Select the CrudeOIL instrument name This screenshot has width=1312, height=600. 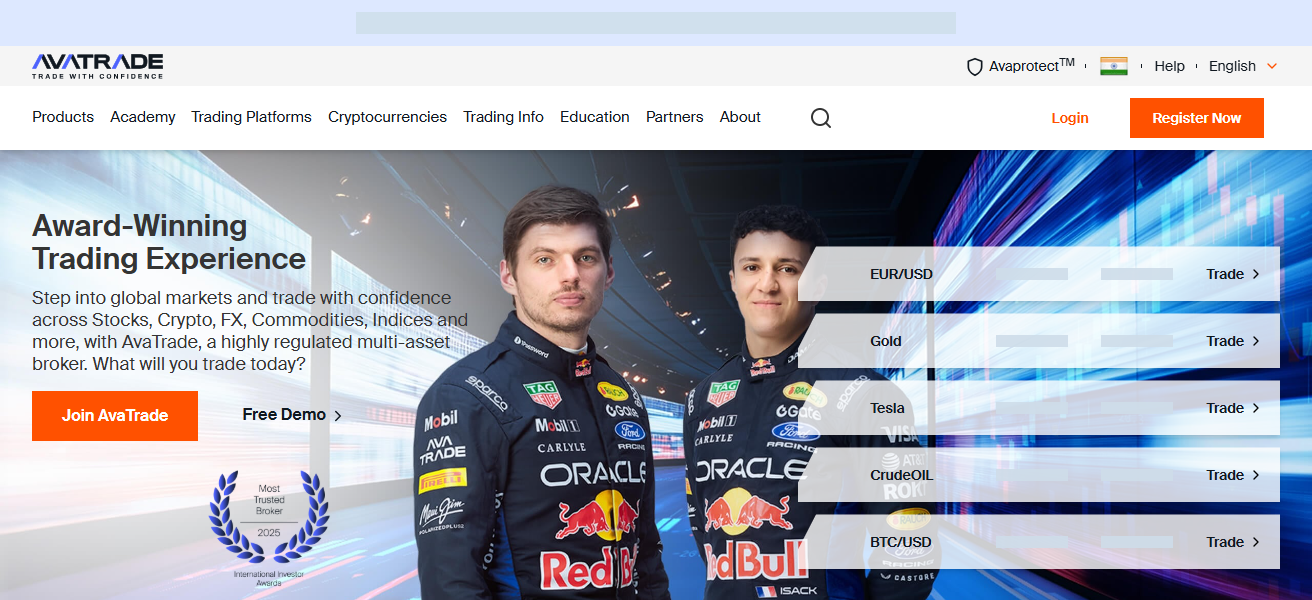pyautogui.click(x=902, y=475)
